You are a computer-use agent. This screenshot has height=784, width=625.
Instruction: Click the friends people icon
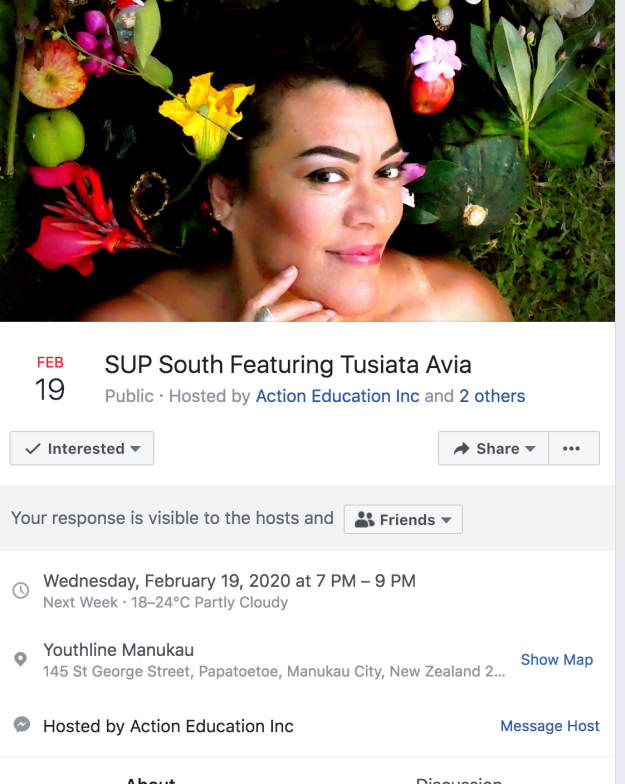(x=364, y=520)
